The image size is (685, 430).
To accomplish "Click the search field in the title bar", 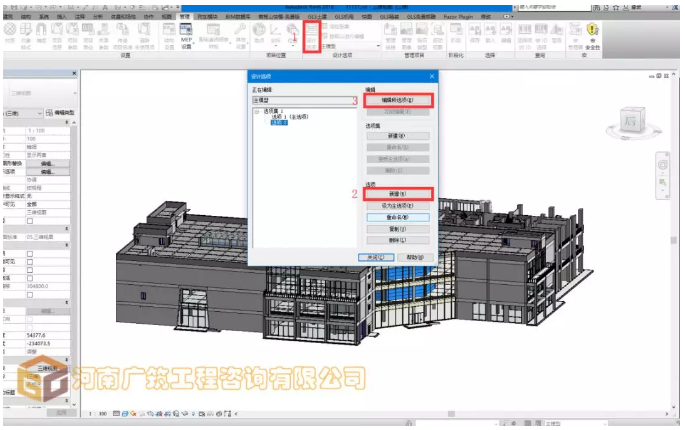I will [x=554, y=7].
